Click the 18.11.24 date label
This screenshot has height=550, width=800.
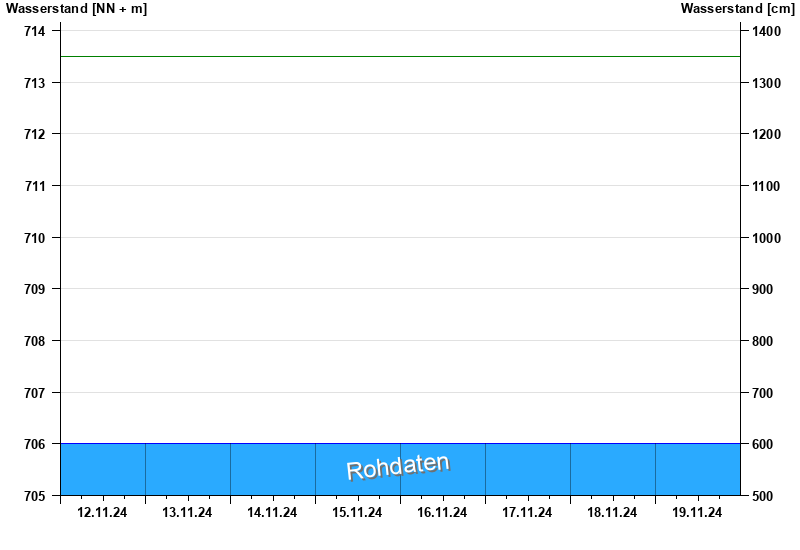(x=612, y=513)
